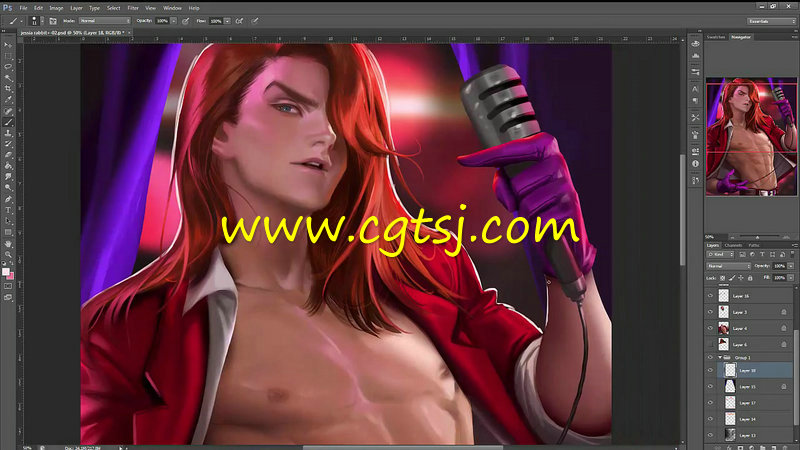Screen dimensions: 800x450
Task: Select the Crop tool
Action: [8, 89]
